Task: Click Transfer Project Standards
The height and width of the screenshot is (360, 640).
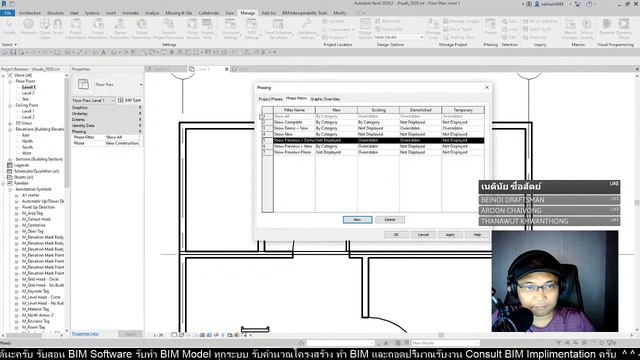Action: click(x=169, y=28)
